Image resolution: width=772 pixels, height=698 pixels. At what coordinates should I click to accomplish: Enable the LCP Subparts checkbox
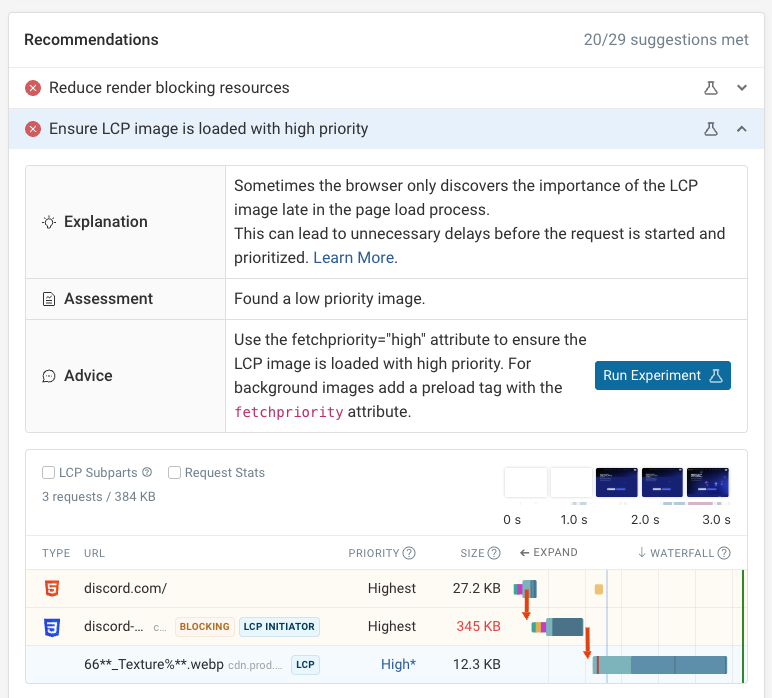pos(48,473)
